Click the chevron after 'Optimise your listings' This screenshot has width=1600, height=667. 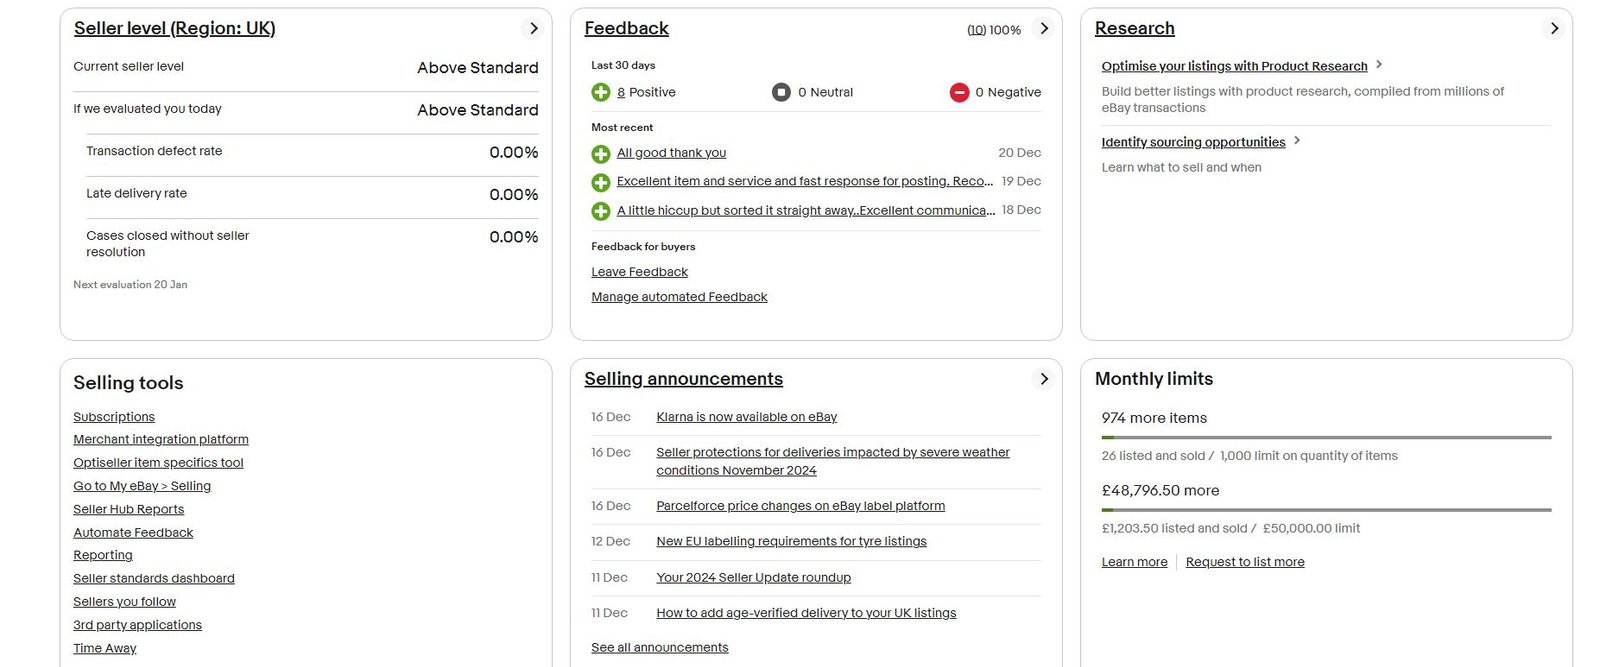[x=1379, y=65]
